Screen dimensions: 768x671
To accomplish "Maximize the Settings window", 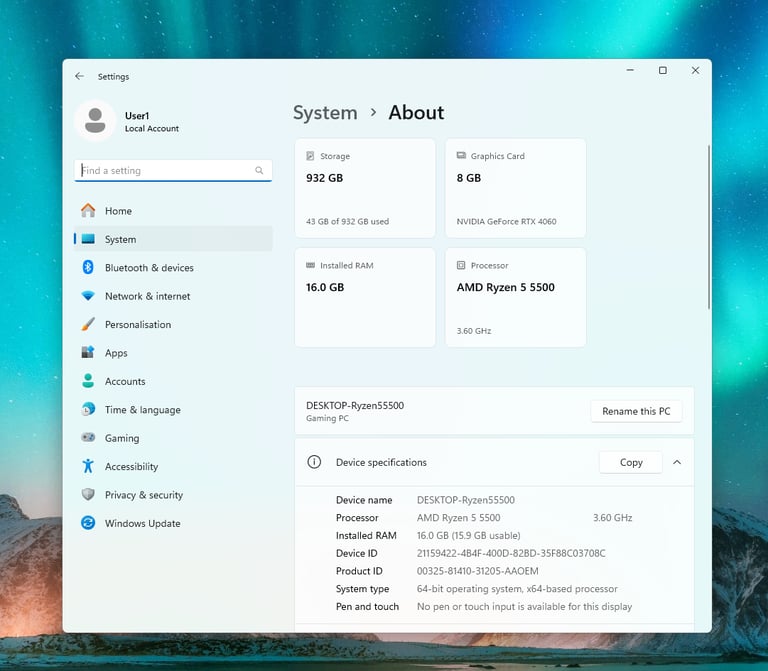I will [663, 71].
